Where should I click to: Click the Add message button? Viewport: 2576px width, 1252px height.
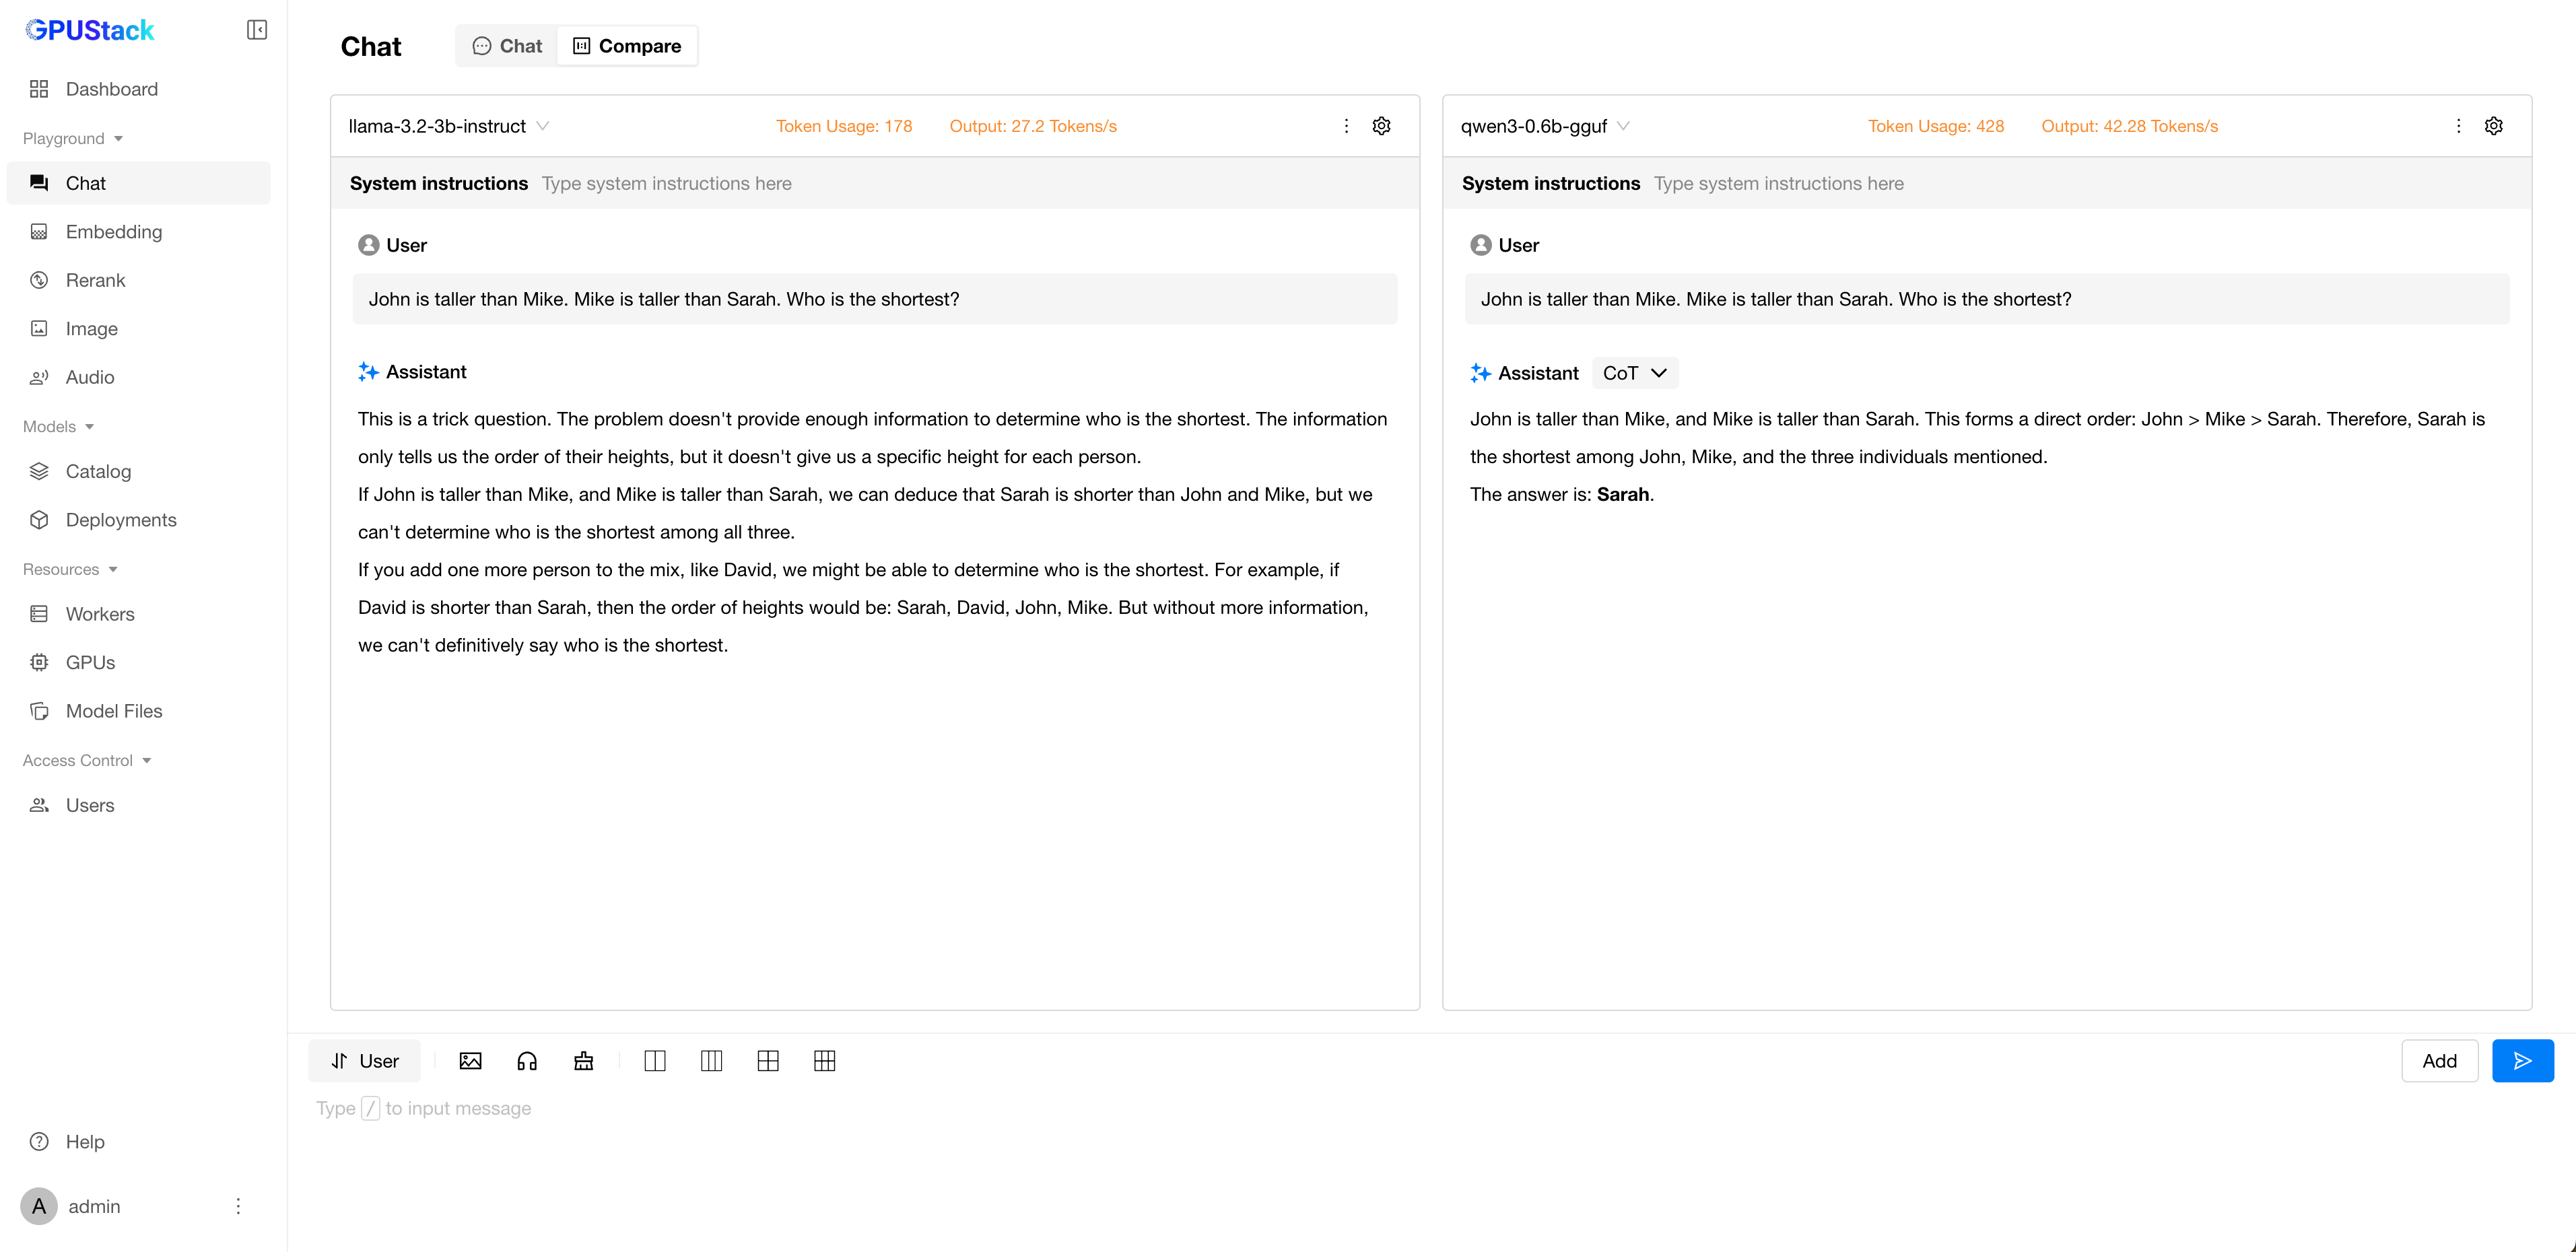2439,1061
